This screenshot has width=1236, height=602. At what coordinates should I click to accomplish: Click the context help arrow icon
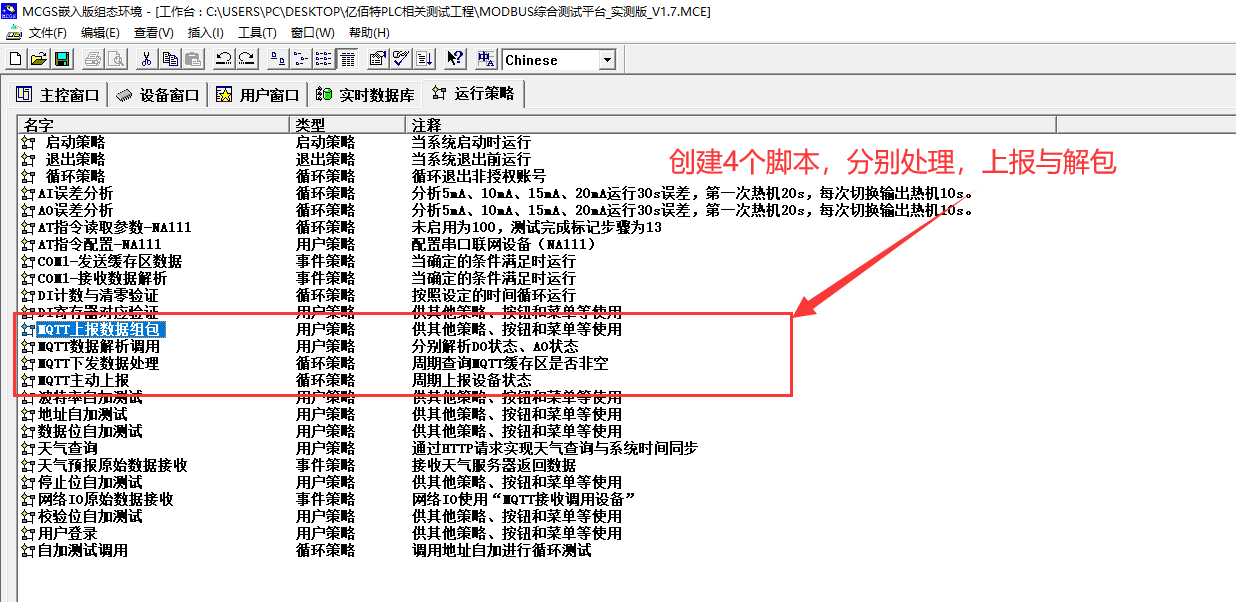[454, 59]
